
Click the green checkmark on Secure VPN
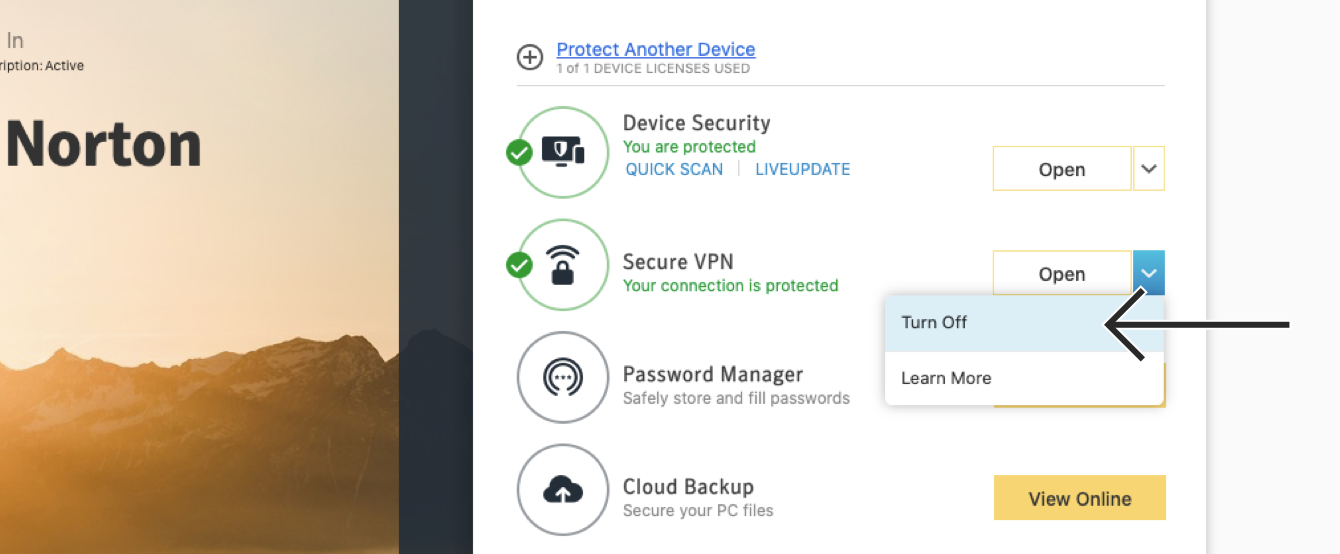click(519, 265)
